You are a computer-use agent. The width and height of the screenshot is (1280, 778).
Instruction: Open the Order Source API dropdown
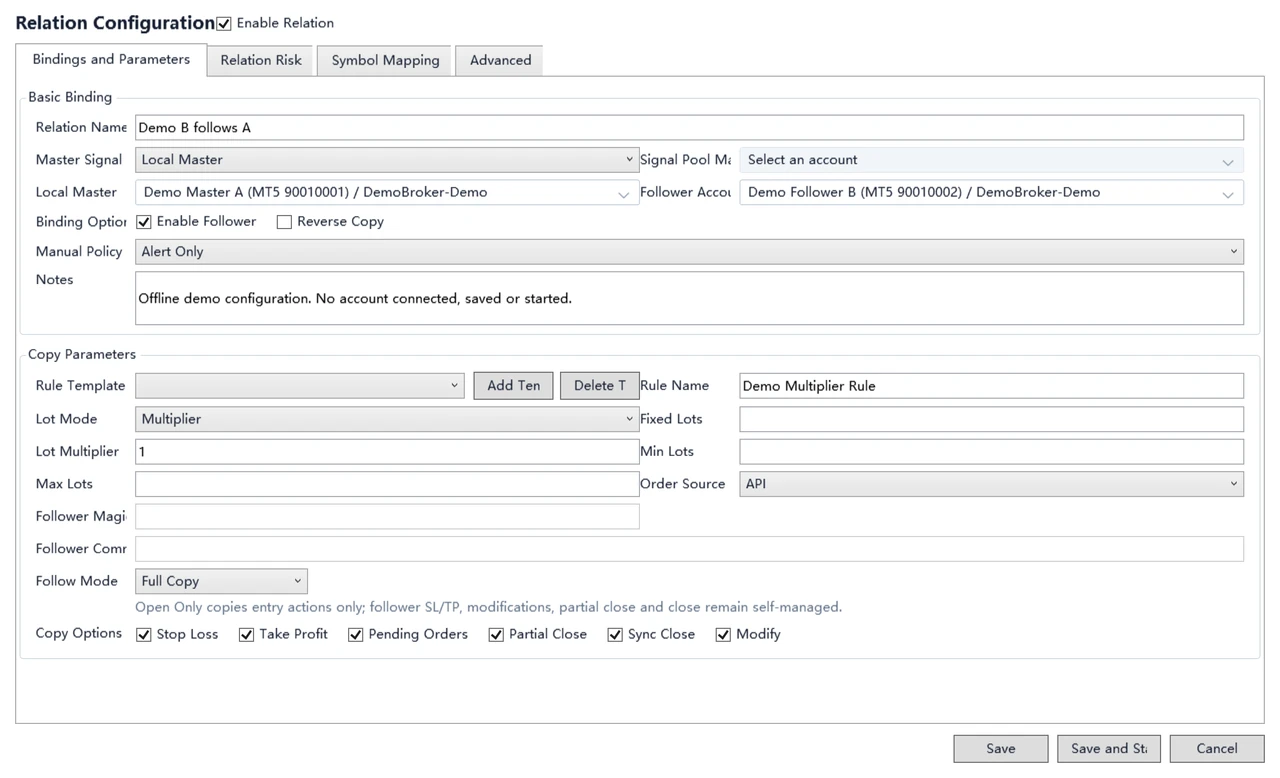[991, 484]
